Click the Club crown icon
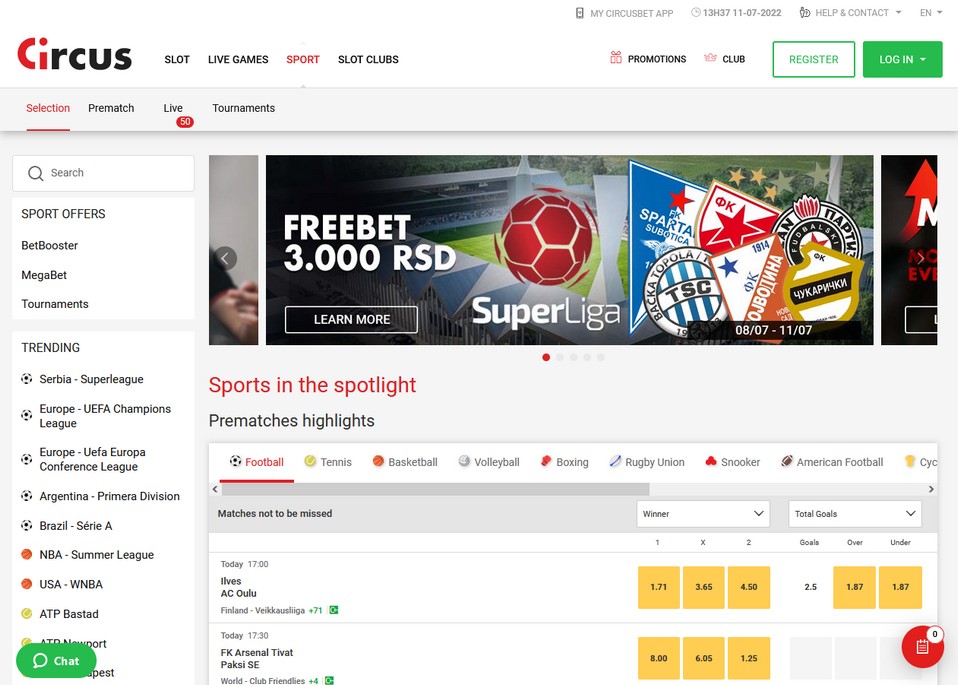The width and height of the screenshot is (958, 685). tap(710, 58)
